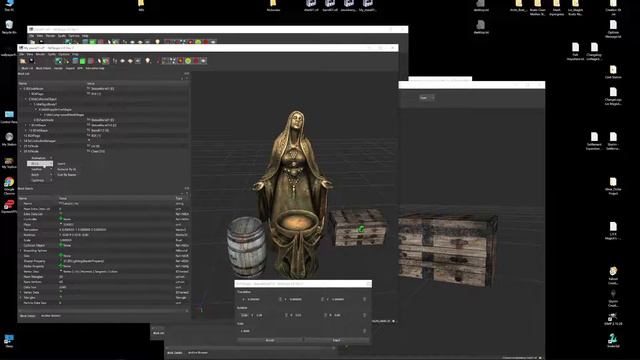Open the File menu in front NifSkope window
Screen dimensions: 640x360
pyautogui.click(x=22, y=54)
